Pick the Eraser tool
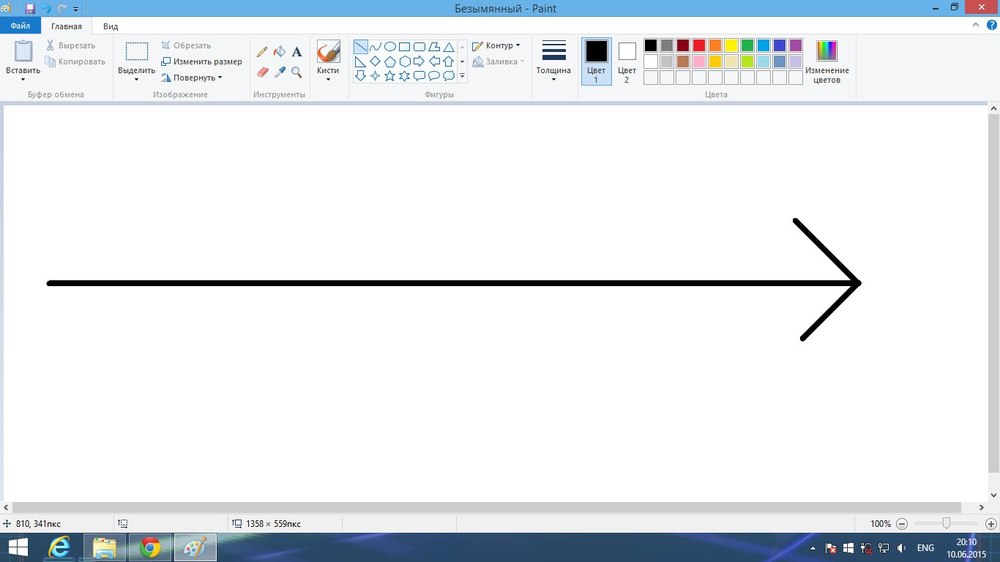This screenshot has height=562, width=1000. coord(262,72)
